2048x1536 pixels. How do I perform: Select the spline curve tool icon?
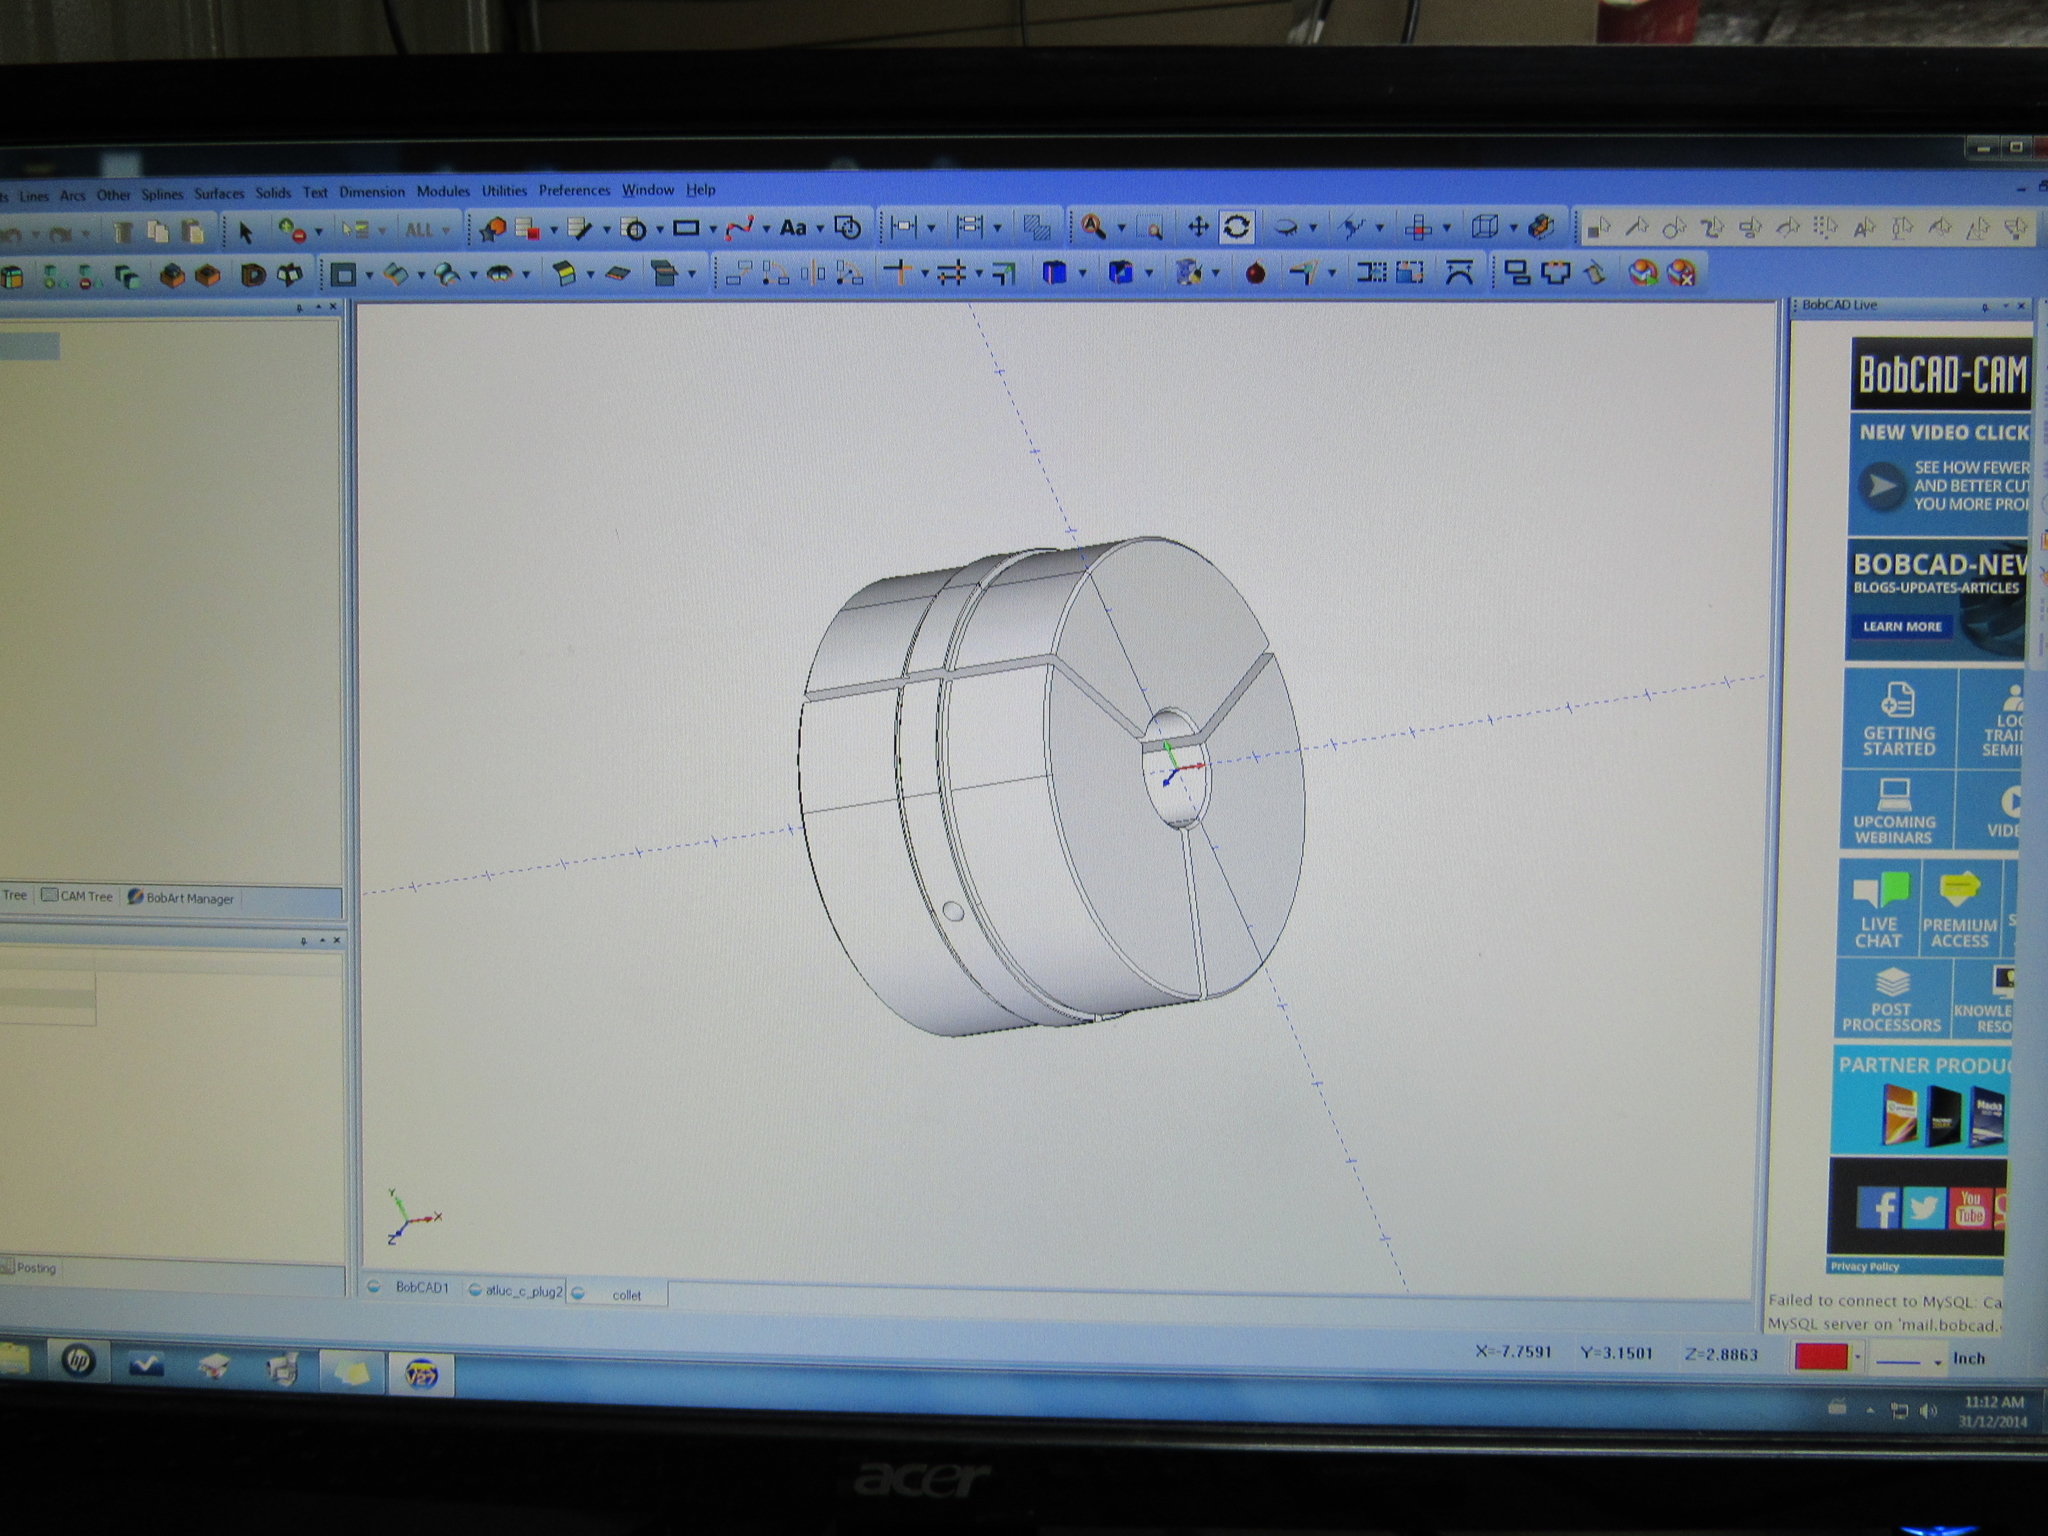(x=739, y=229)
